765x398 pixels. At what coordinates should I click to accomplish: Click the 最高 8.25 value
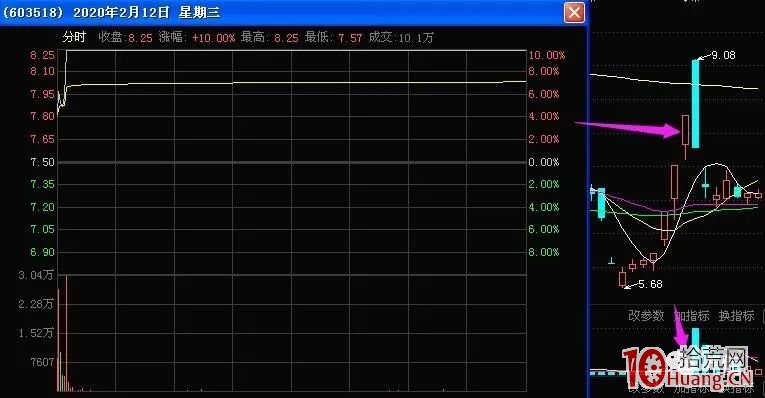point(286,38)
